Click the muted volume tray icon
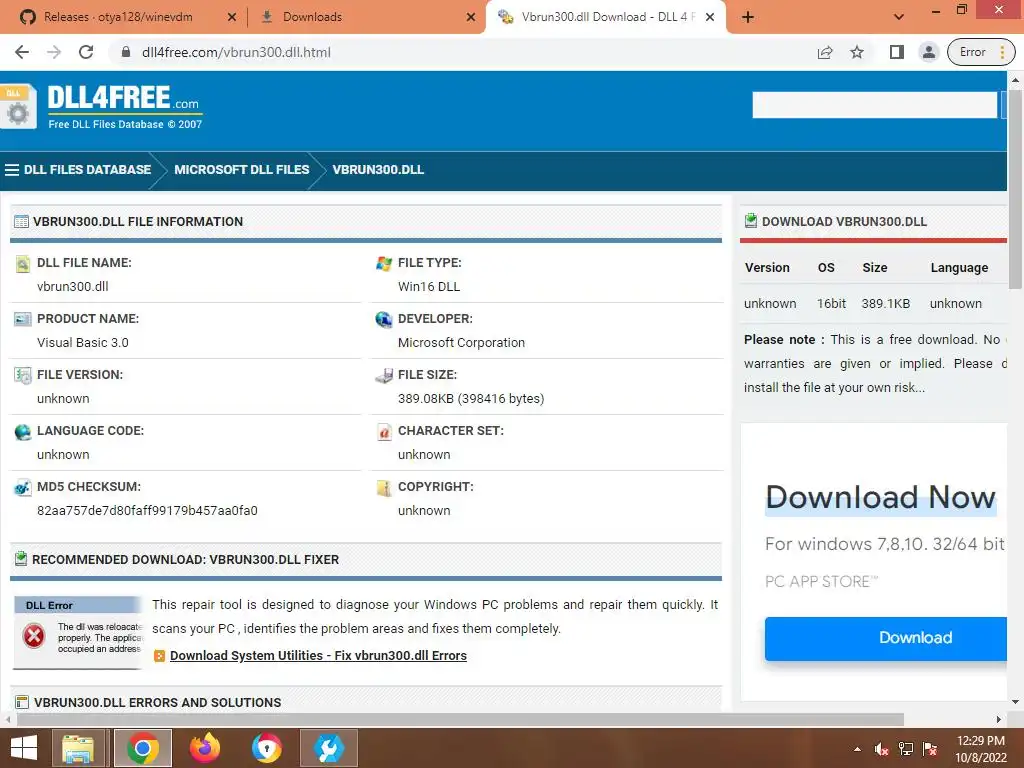Screen dimensions: 1024x768 882,749
